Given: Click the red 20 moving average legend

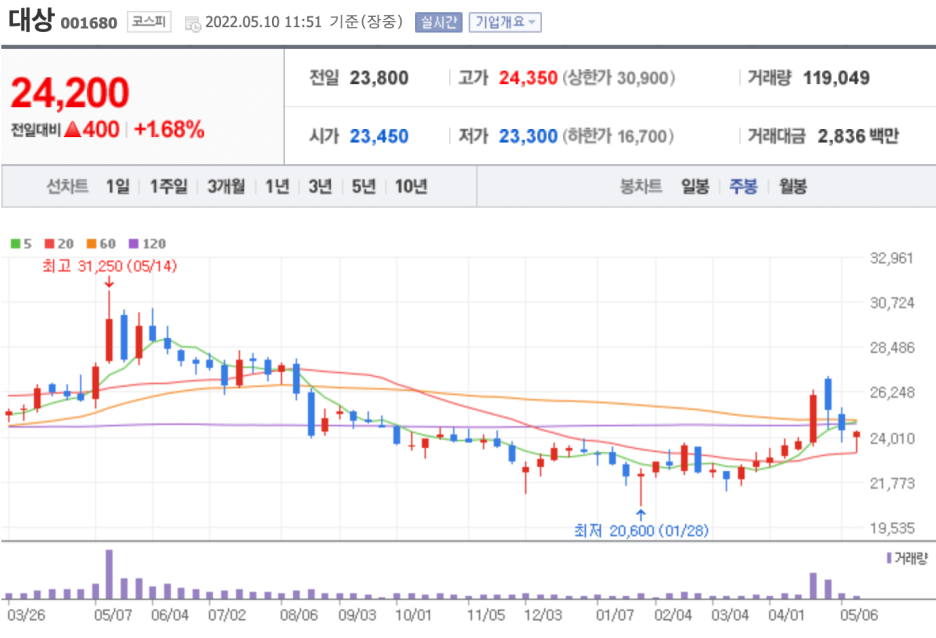Looking at the screenshot, I should pyautogui.click(x=59, y=244).
